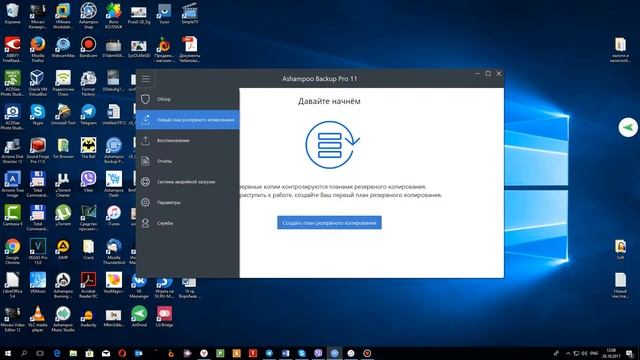This screenshot has width=640, height=360.
Task: Minimize the Ashampoo Backup Pro window
Action: click(x=478, y=74)
